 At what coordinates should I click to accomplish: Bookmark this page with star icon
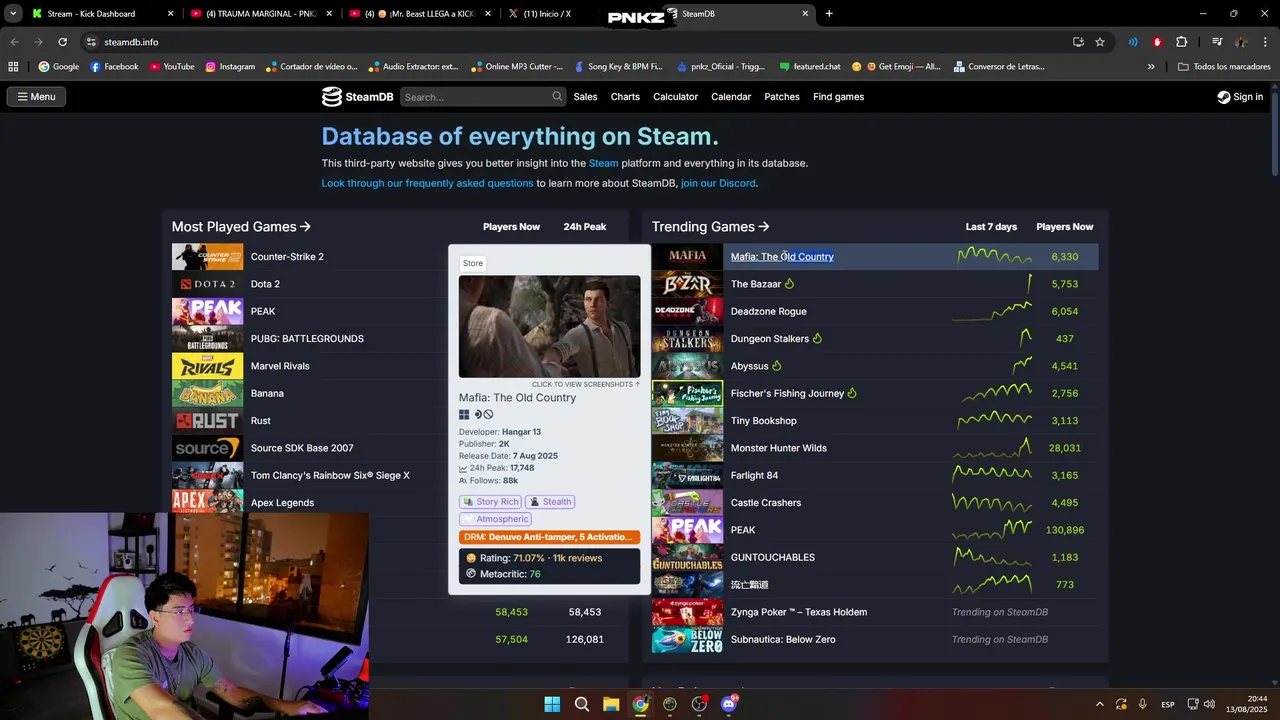[1100, 42]
